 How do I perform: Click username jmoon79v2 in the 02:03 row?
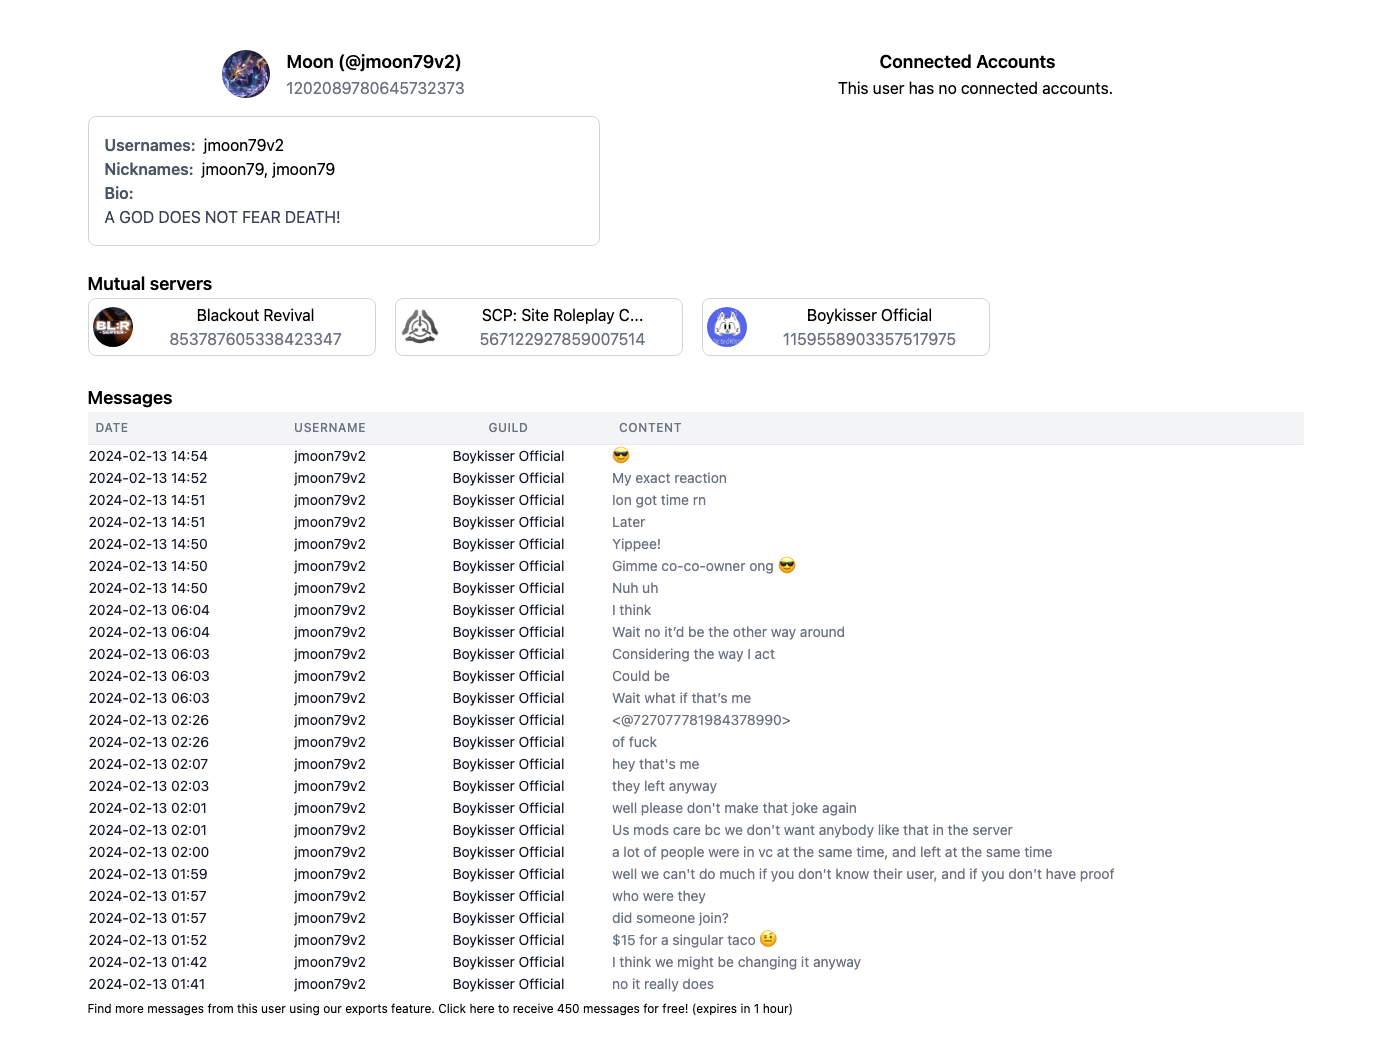point(330,786)
